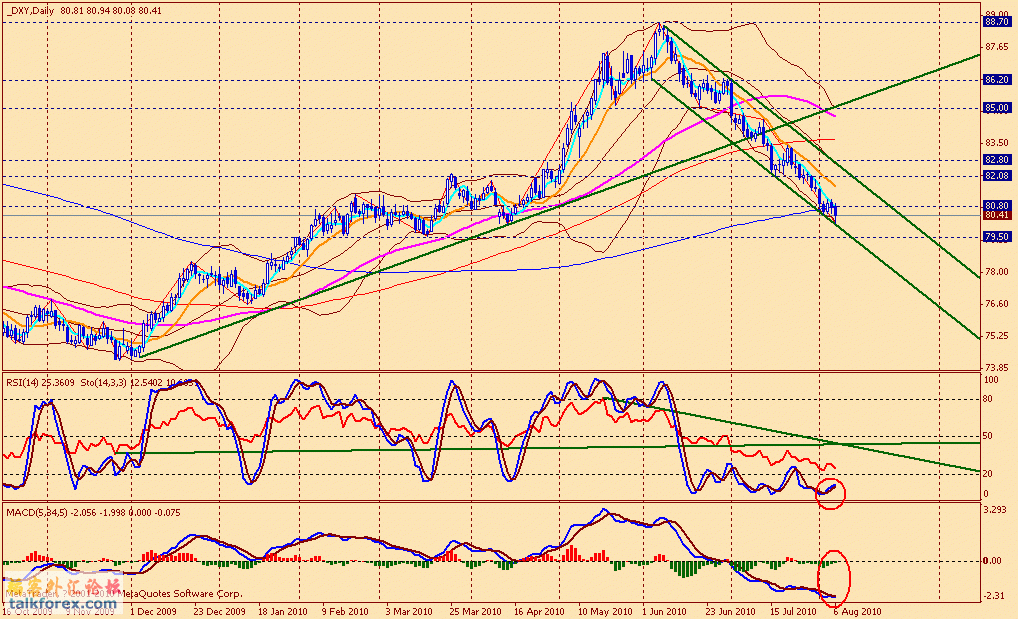
Task: Select the 50 level on oscillator scale
Action: click(x=988, y=436)
